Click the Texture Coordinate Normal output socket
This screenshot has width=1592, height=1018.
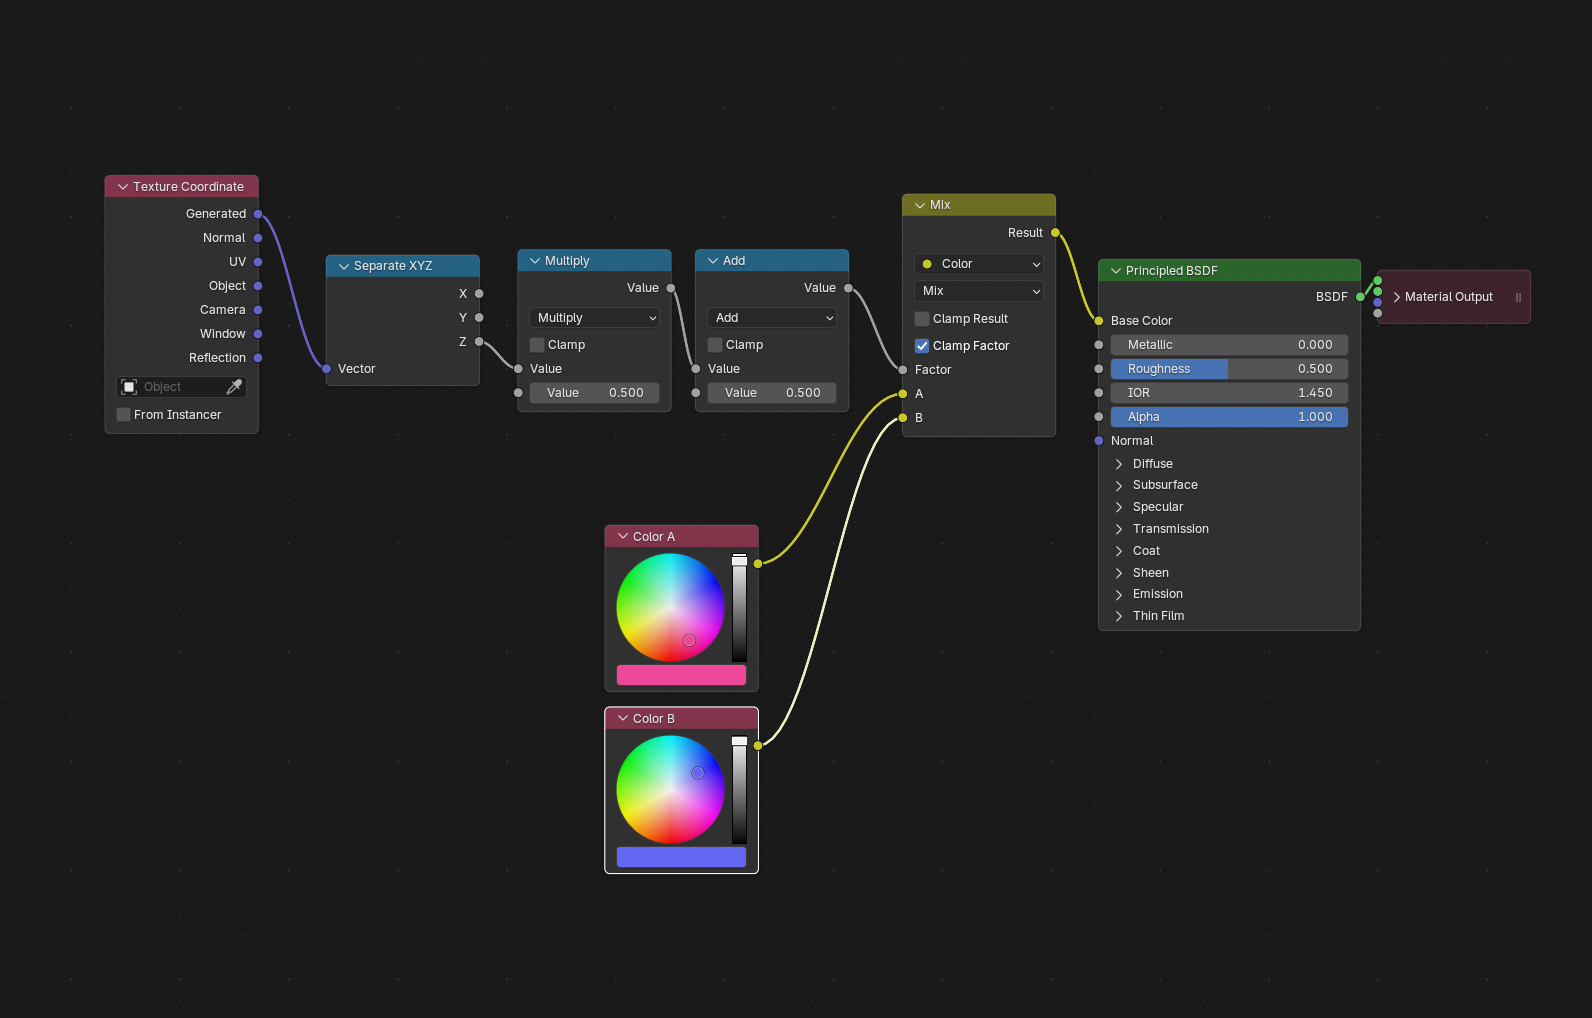click(258, 238)
